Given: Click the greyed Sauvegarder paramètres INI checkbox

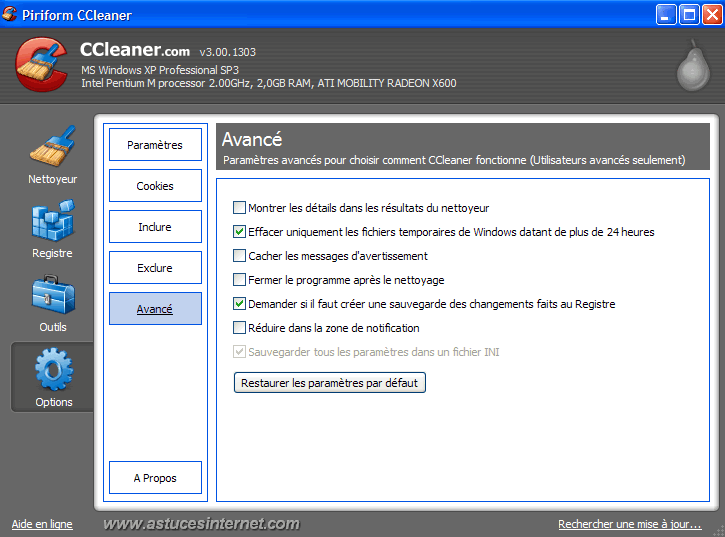Looking at the screenshot, I should coord(239,352).
